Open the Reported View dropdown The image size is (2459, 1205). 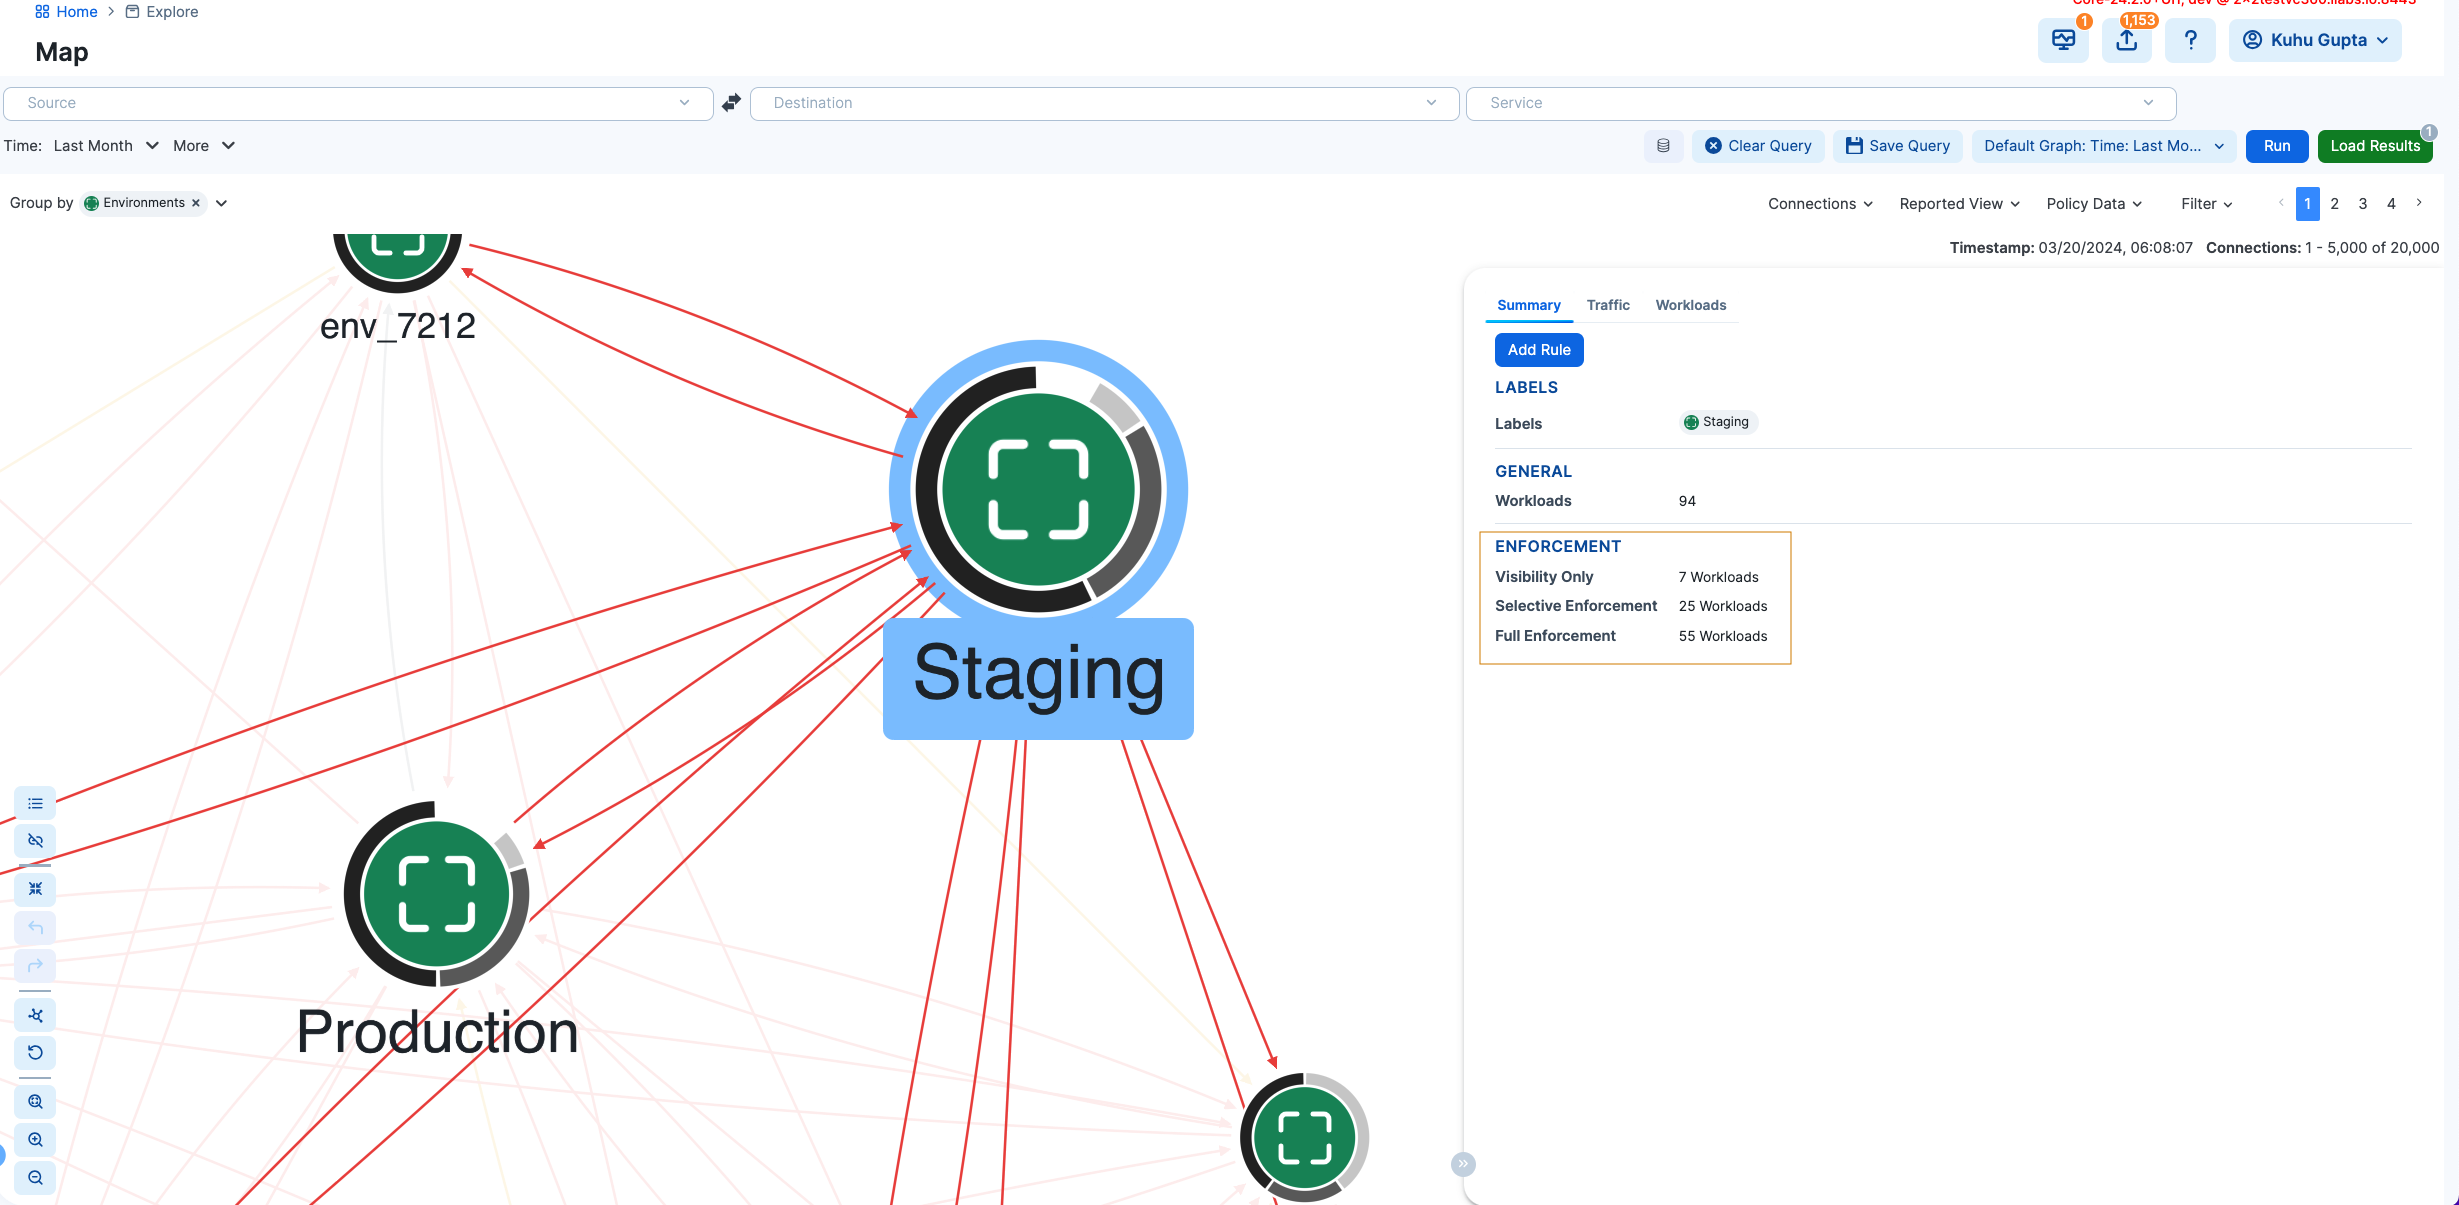click(x=1959, y=203)
